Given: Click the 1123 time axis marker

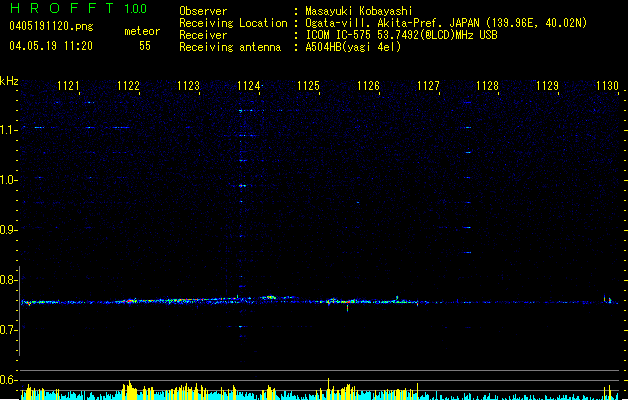Looking at the screenshot, I should (188, 86).
